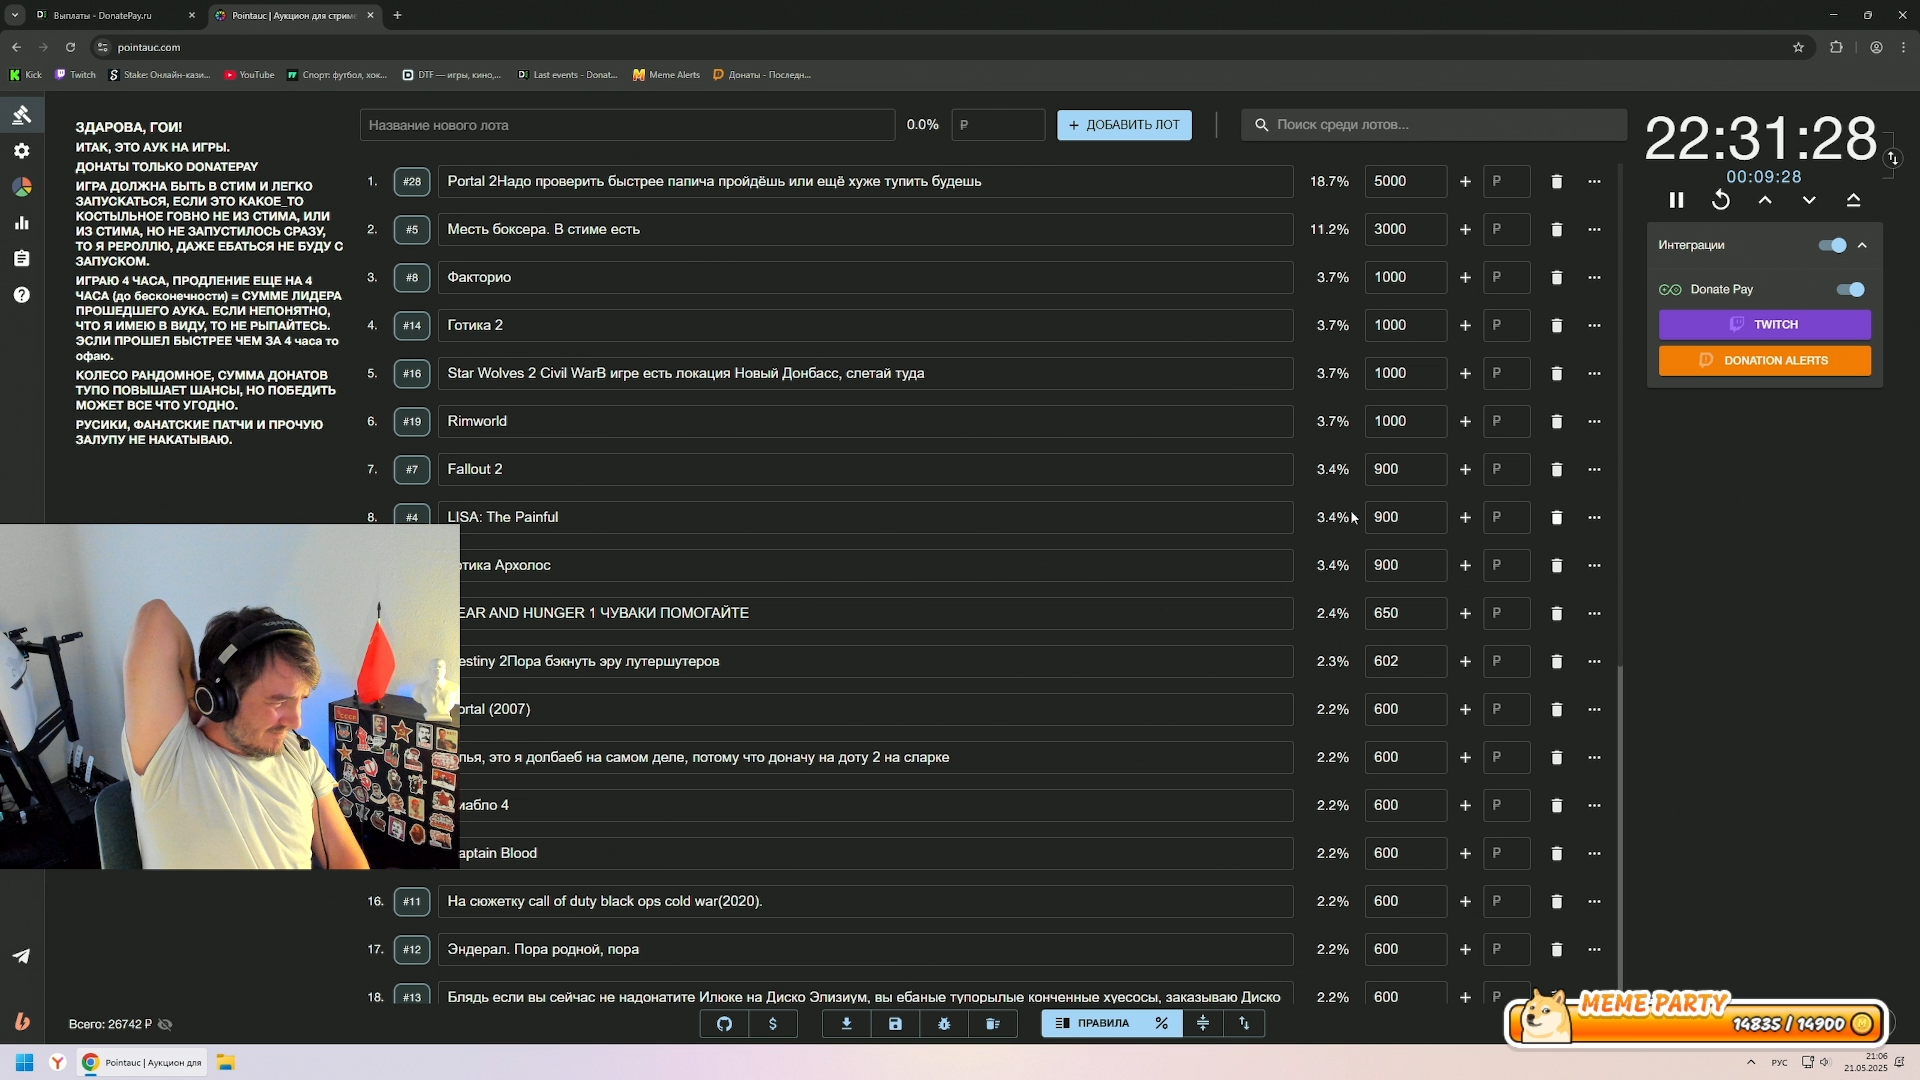Click the download lots icon
Viewport: 1920px width, 1080px height.
tap(847, 1023)
